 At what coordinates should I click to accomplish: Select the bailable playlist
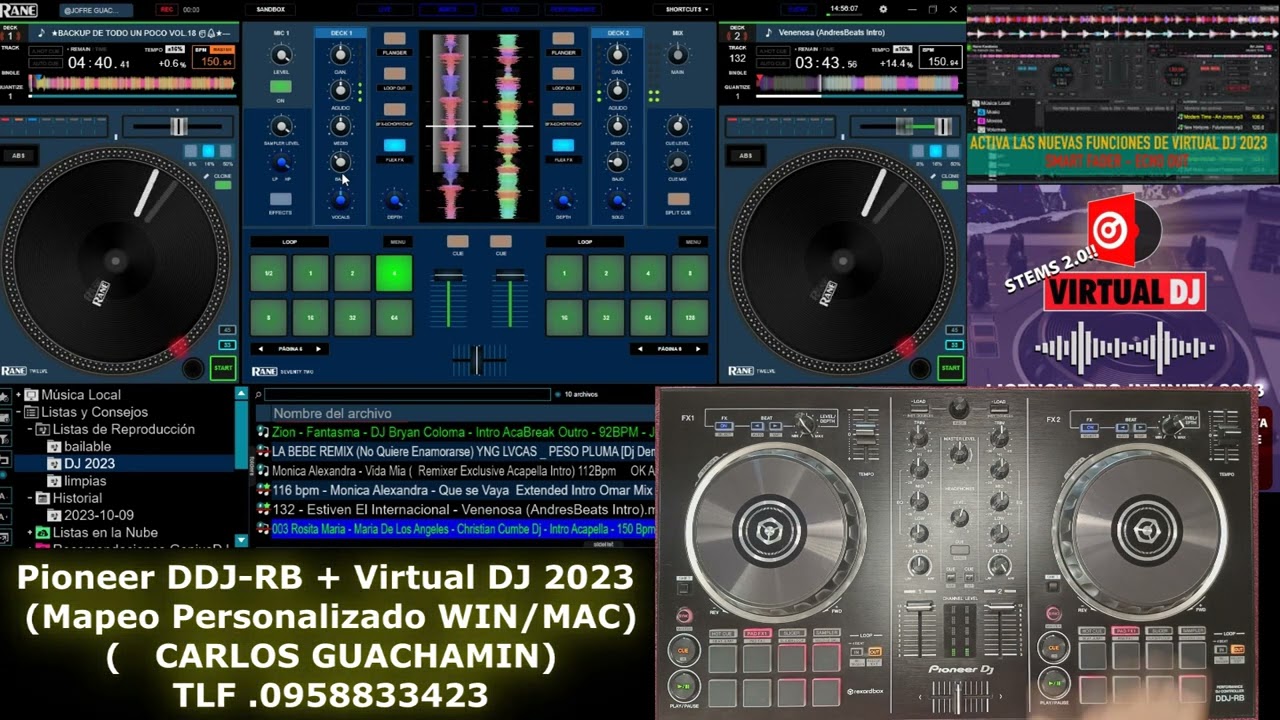pos(87,446)
